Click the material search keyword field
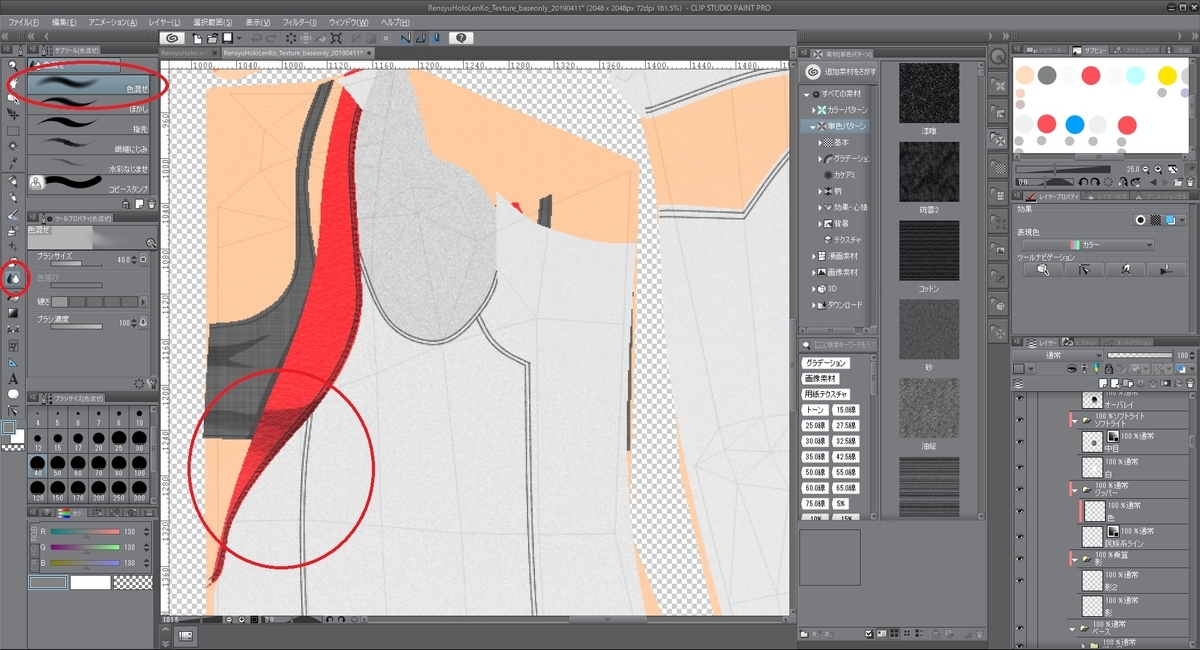 pos(839,345)
